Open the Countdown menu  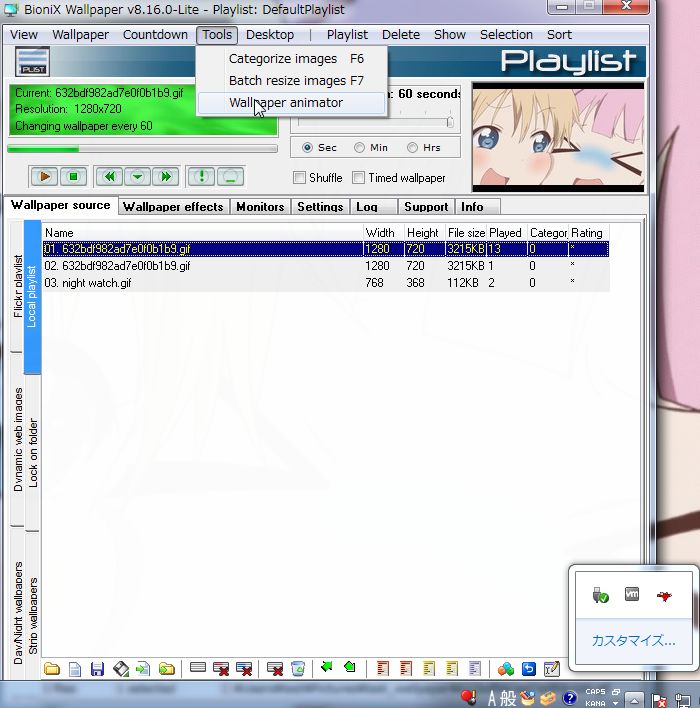pos(155,34)
